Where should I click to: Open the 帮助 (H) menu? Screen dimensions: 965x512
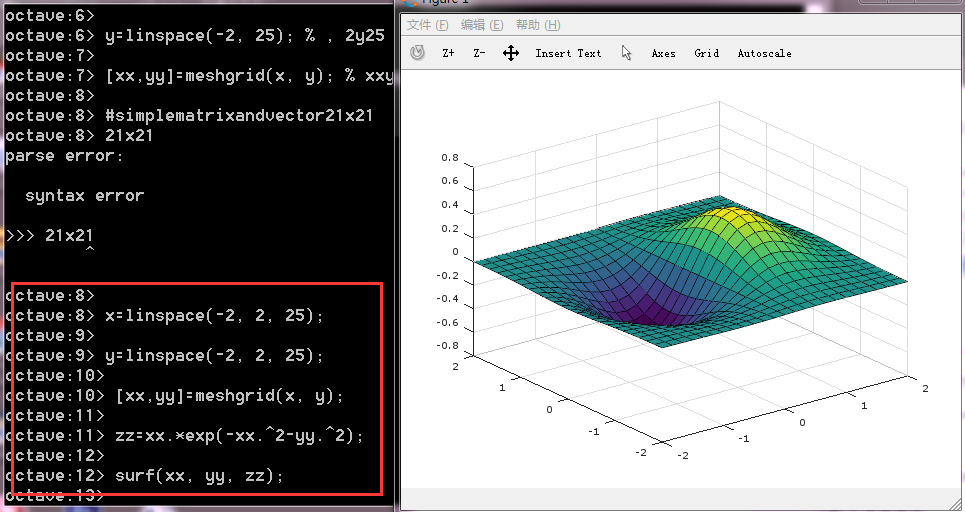pyautogui.click(x=538, y=25)
